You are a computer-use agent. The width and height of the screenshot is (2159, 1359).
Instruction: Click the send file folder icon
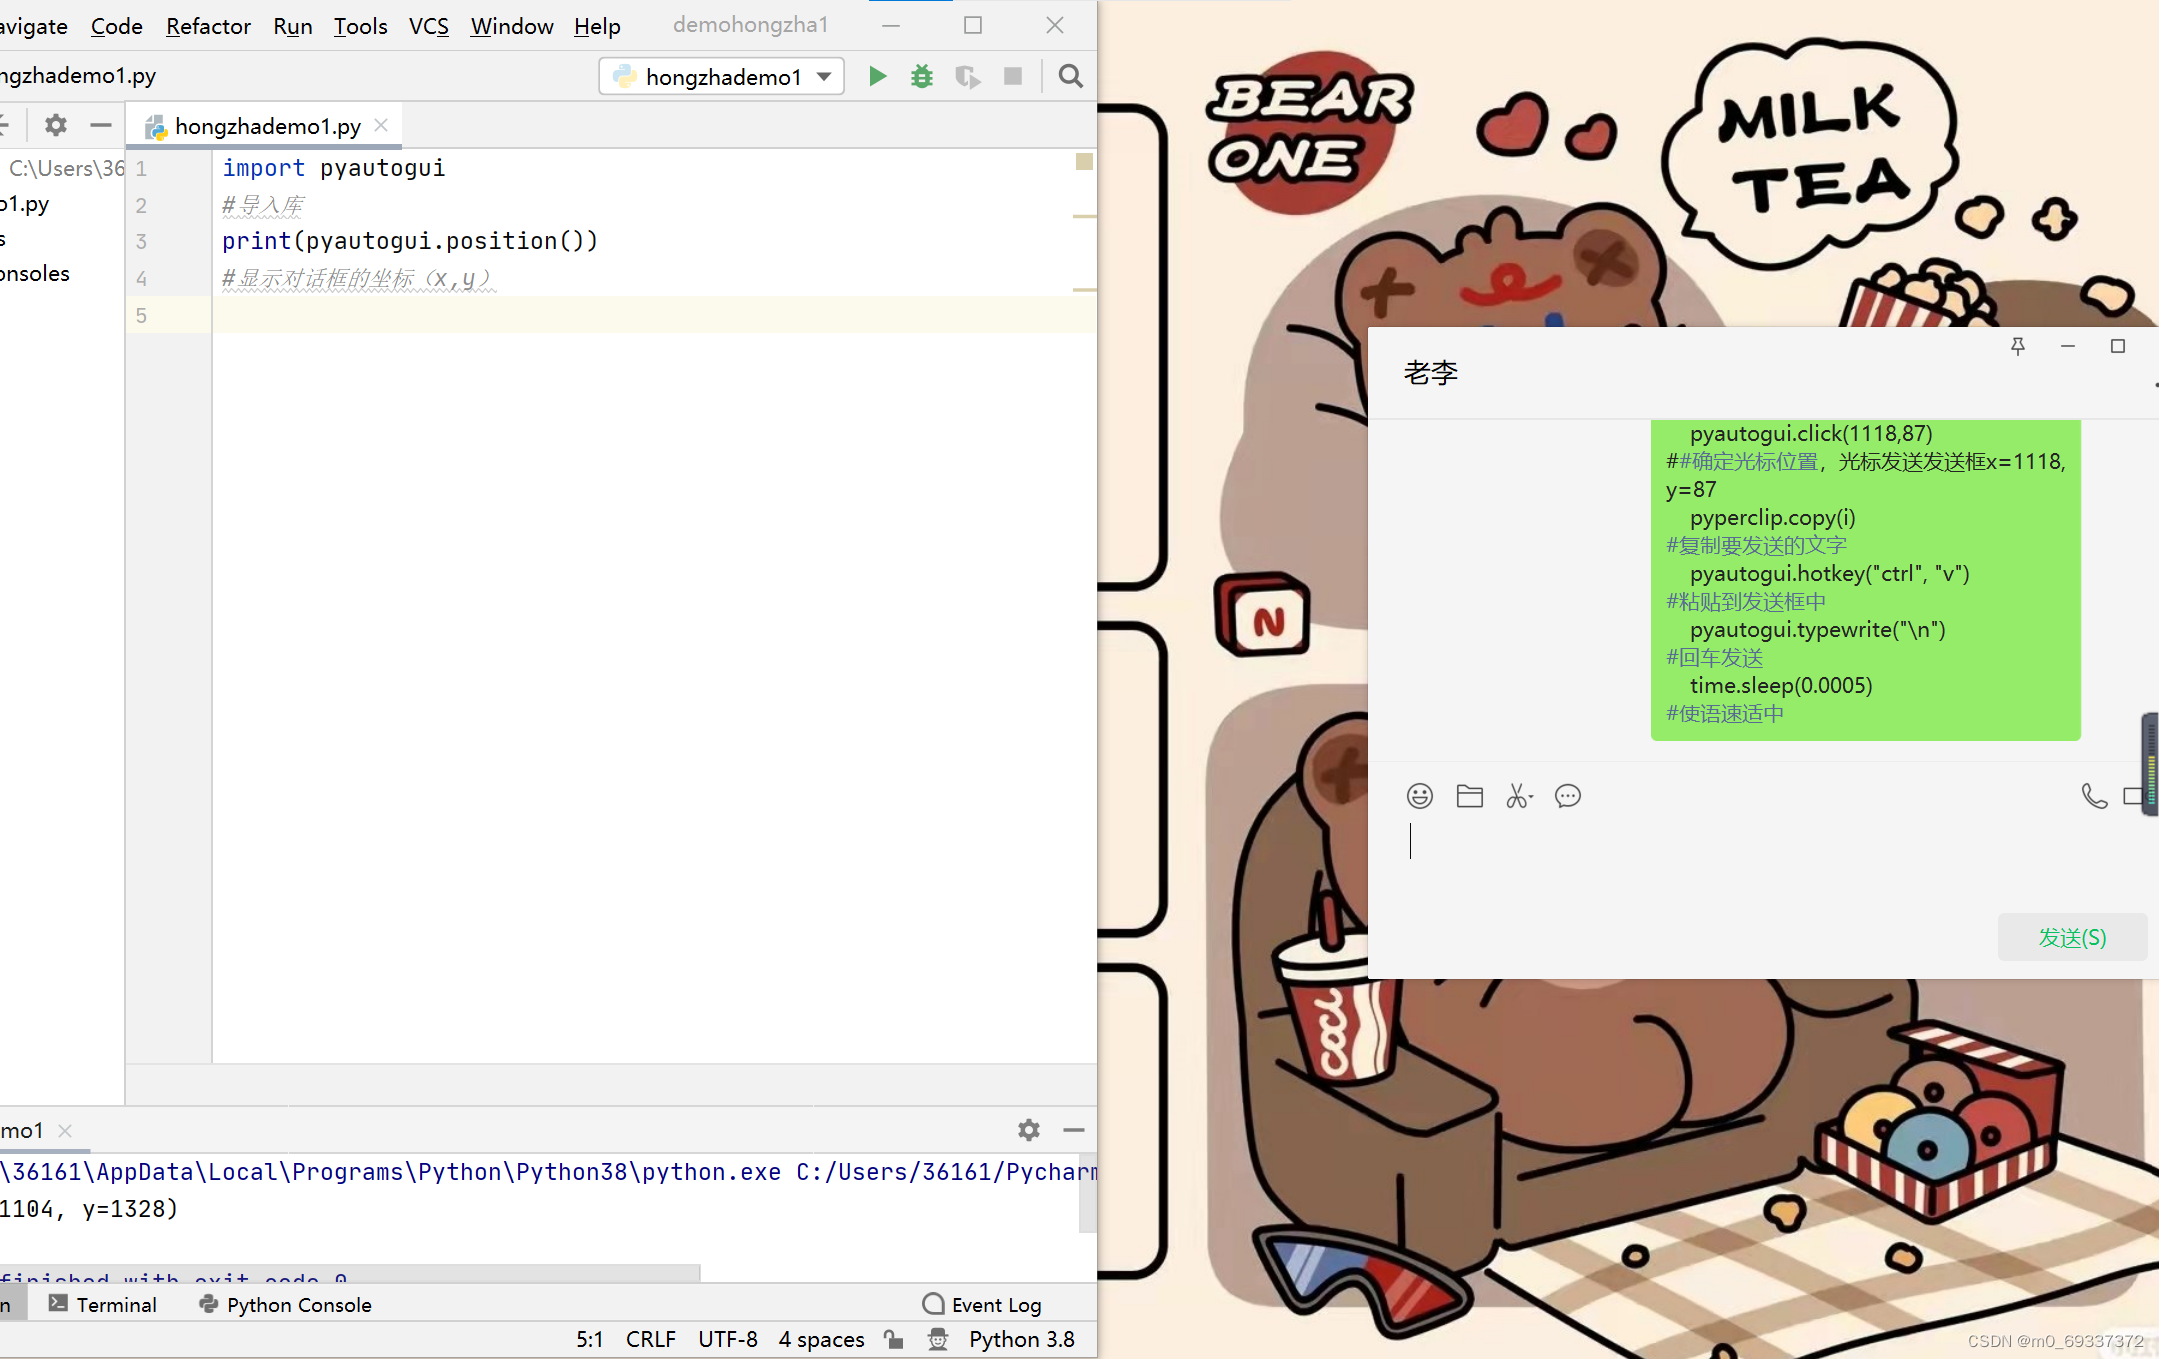(x=1469, y=796)
